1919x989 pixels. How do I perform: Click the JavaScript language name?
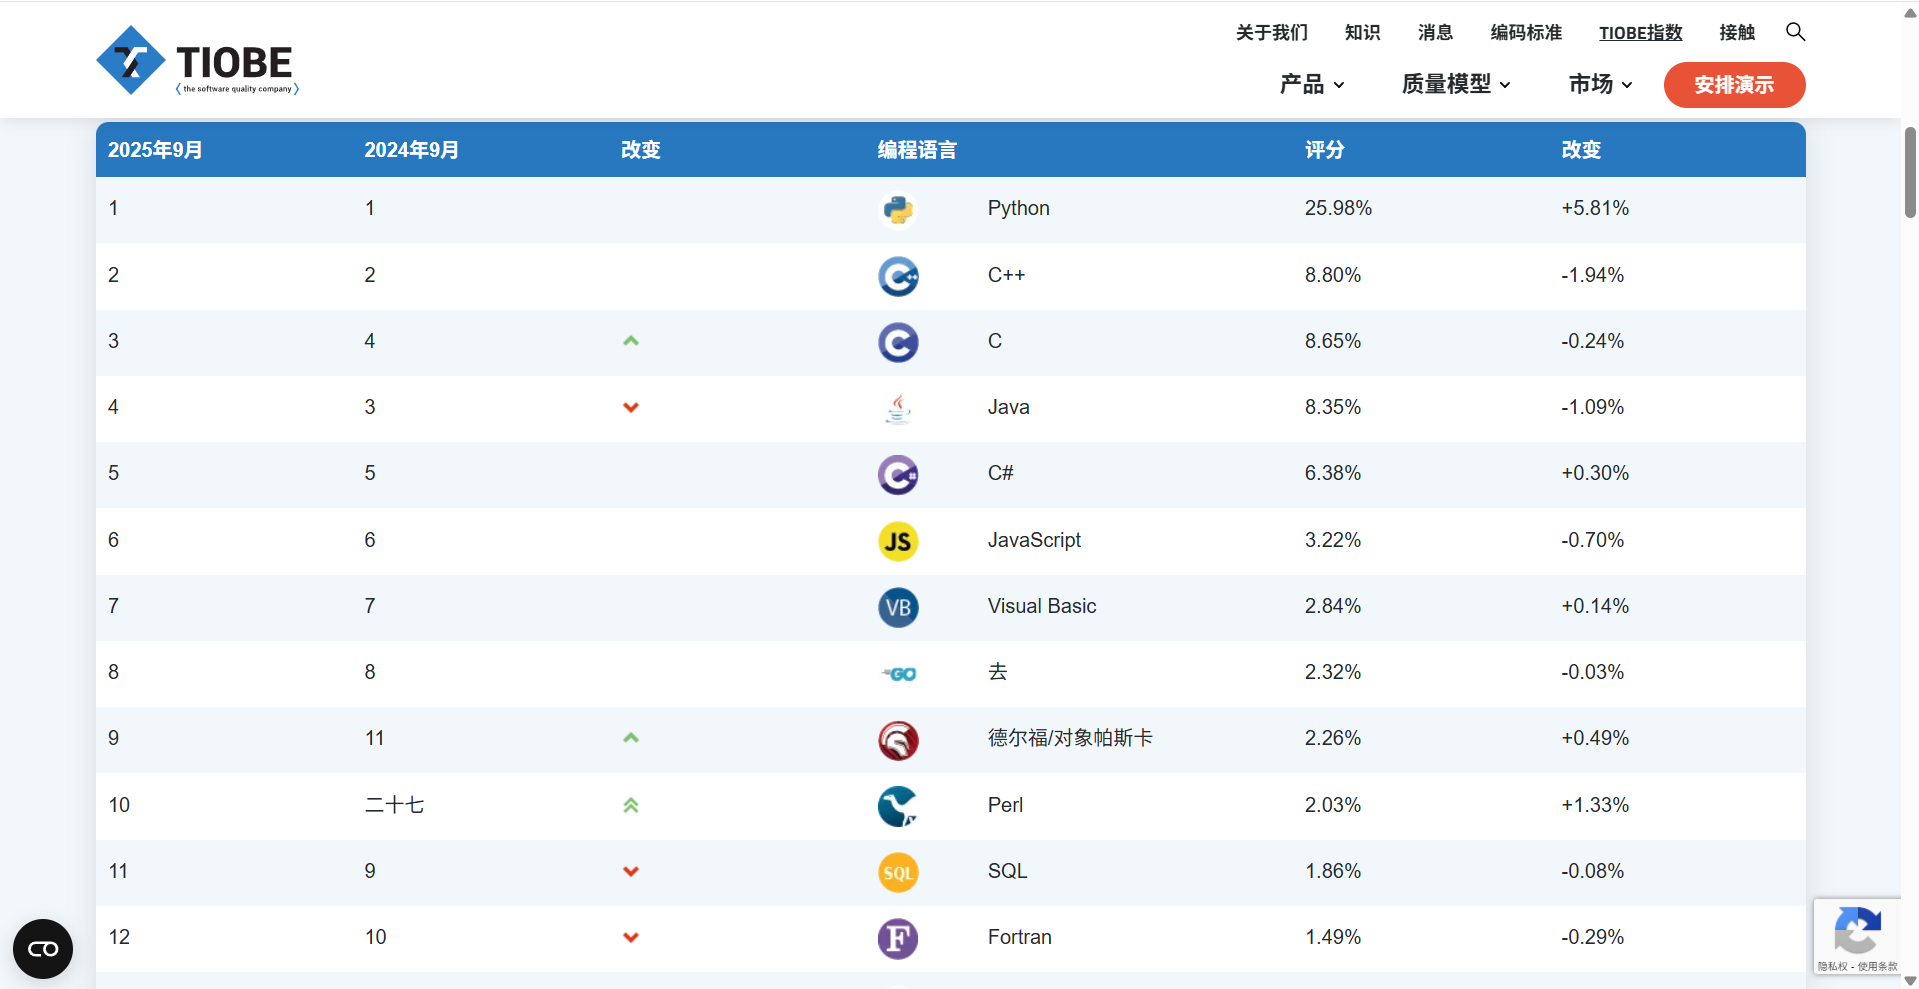(x=1034, y=540)
